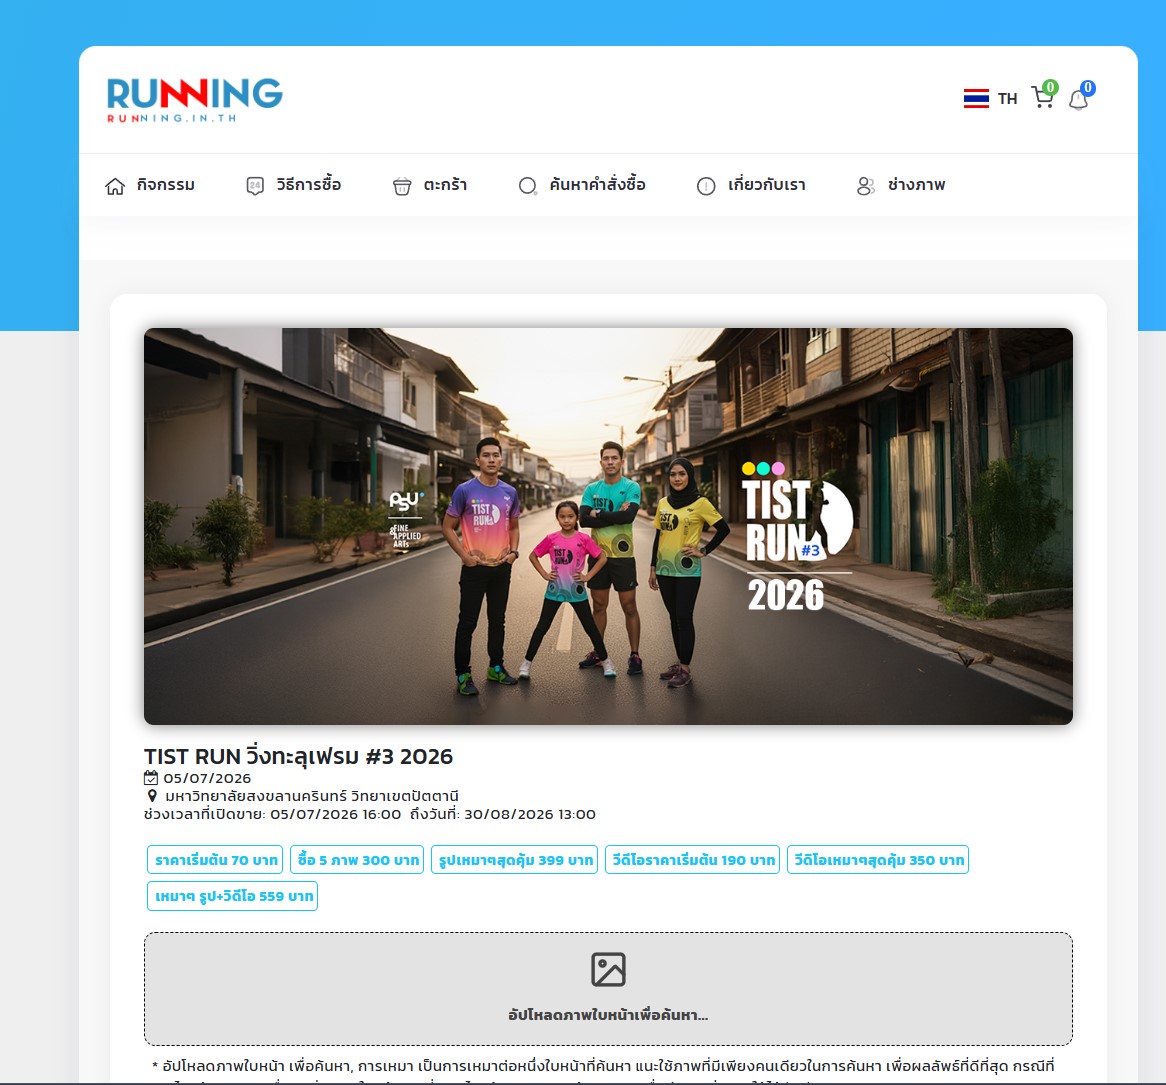Go to the กิจกรรม menu item
The height and width of the screenshot is (1085, 1166).
pyautogui.click(x=165, y=185)
